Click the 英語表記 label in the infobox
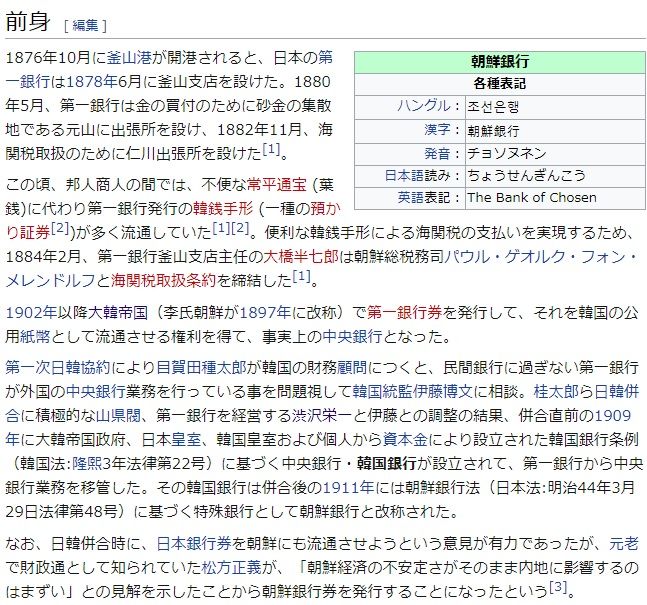 point(429,197)
